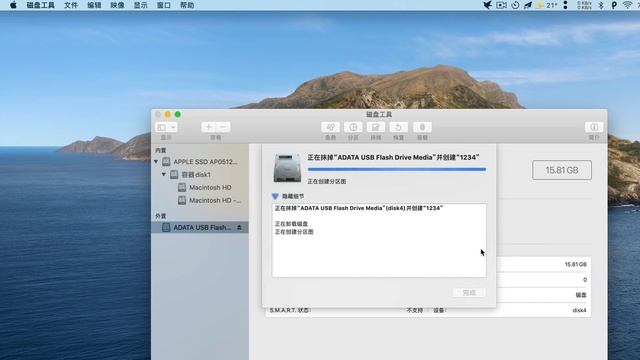Click the paper plane menu bar icon

click(x=528, y=5)
